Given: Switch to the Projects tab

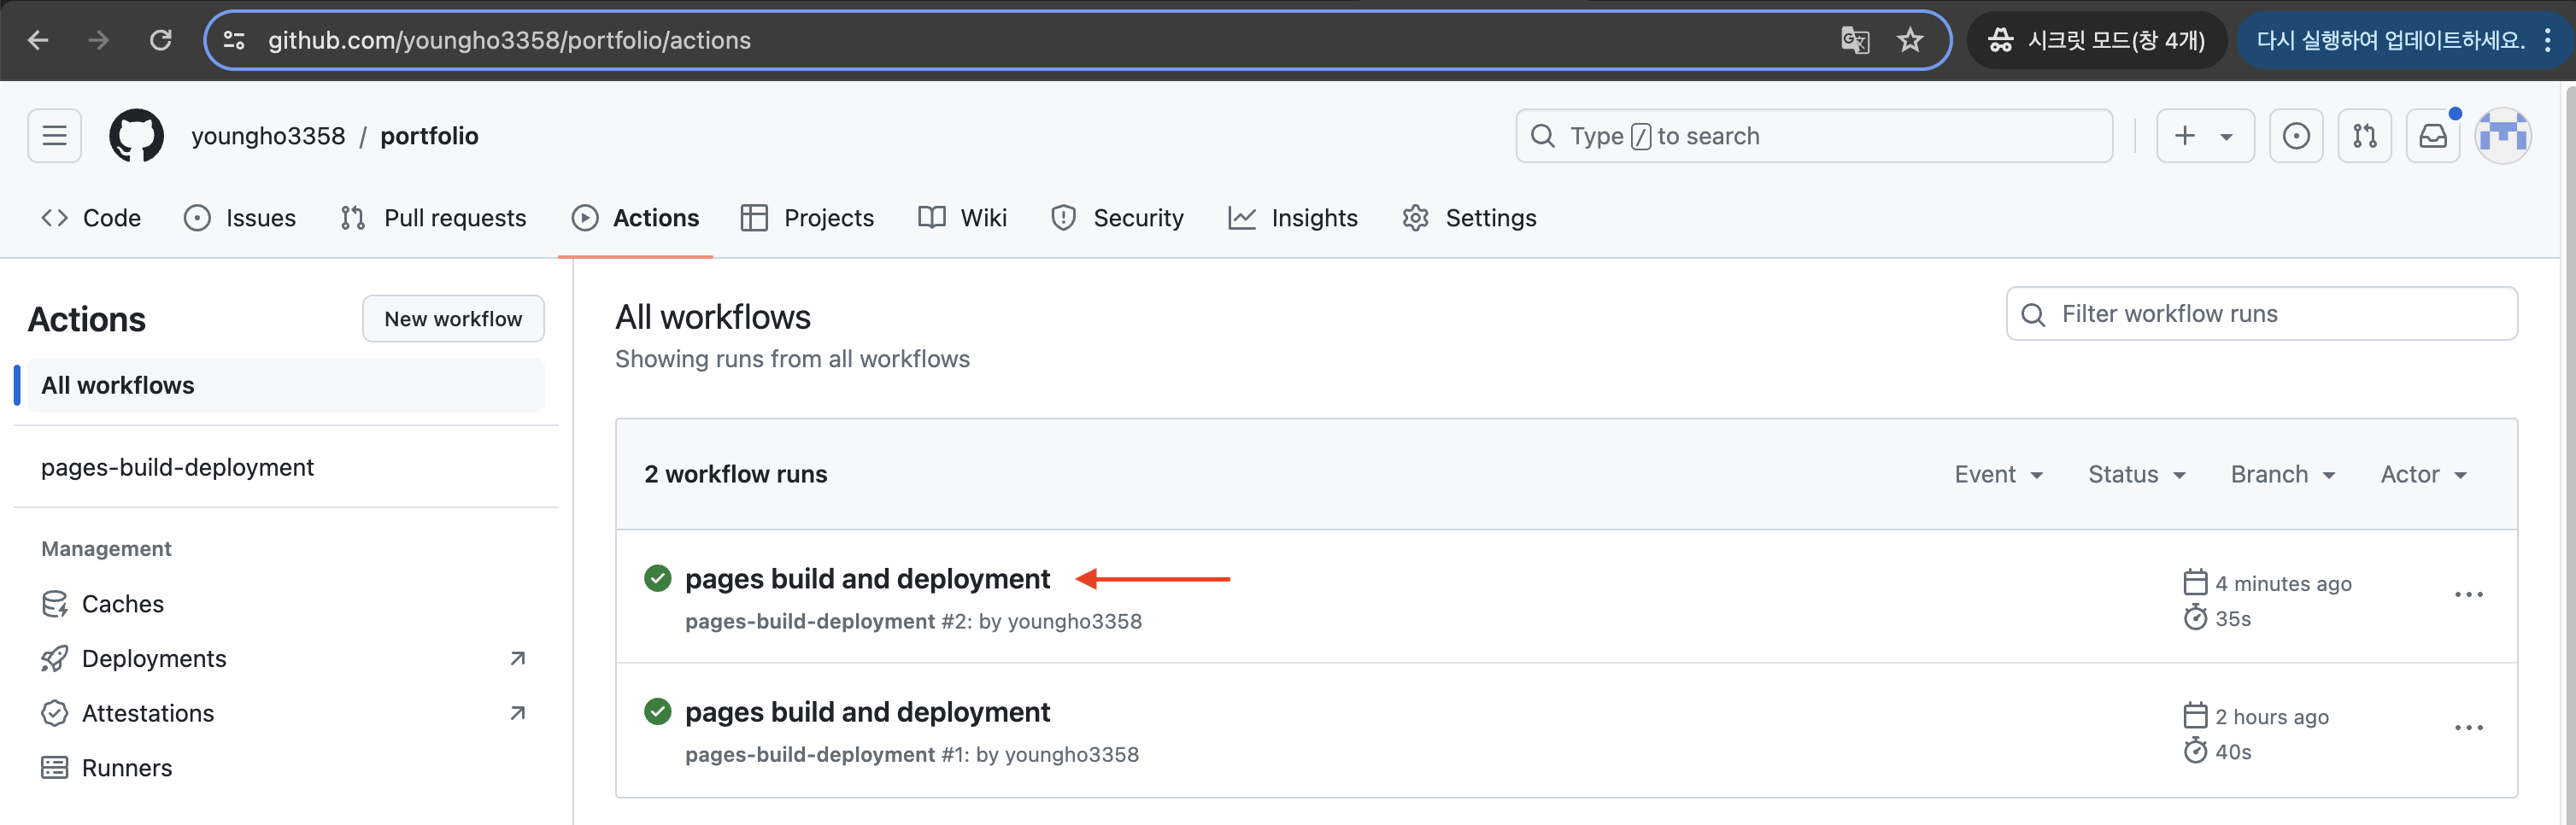Looking at the screenshot, I should click(807, 218).
